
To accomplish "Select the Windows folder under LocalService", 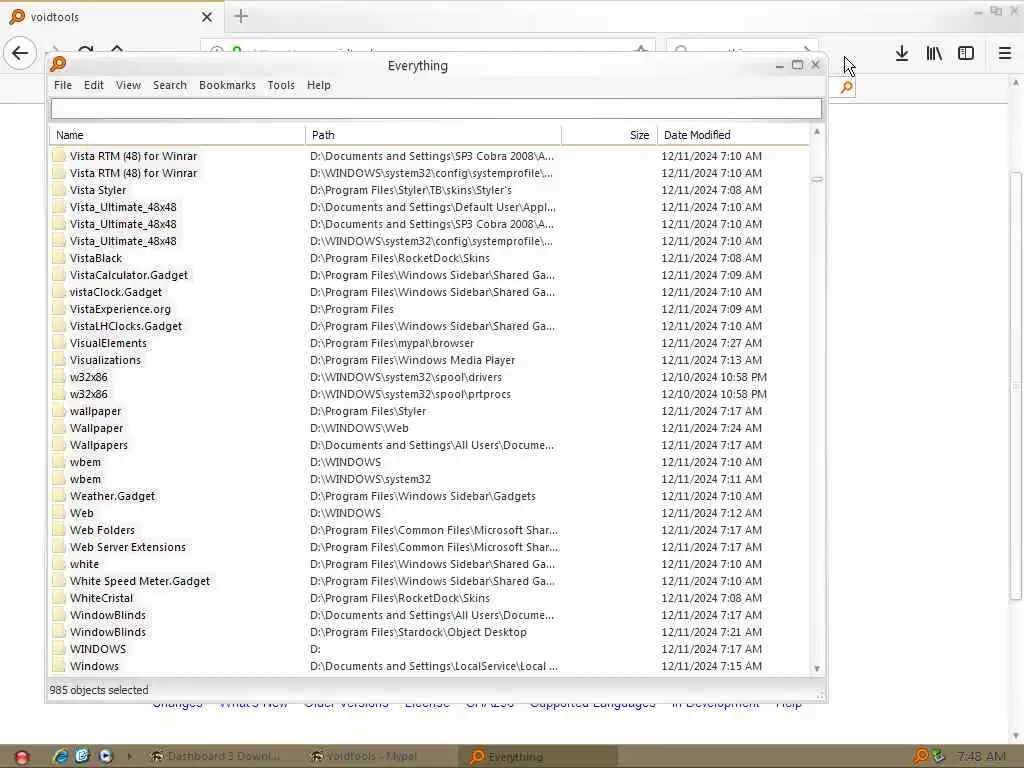I will tap(430, 665).
